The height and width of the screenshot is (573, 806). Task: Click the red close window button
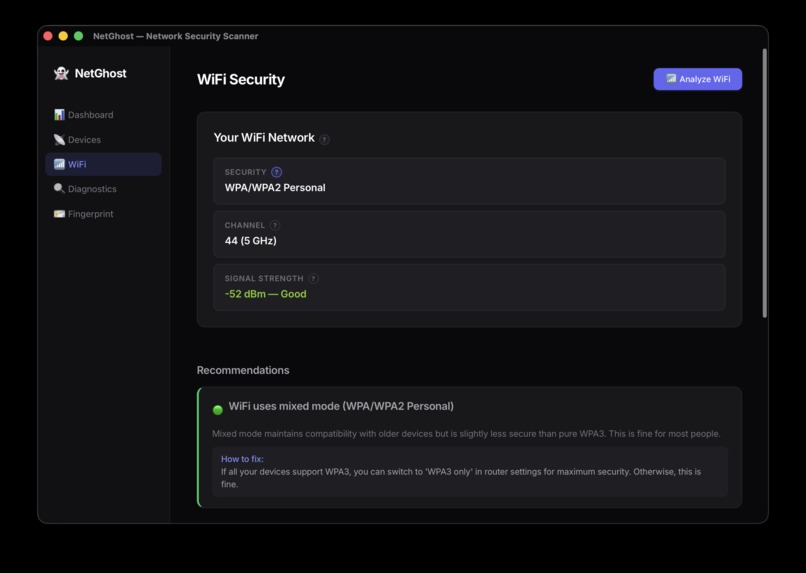(x=48, y=36)
